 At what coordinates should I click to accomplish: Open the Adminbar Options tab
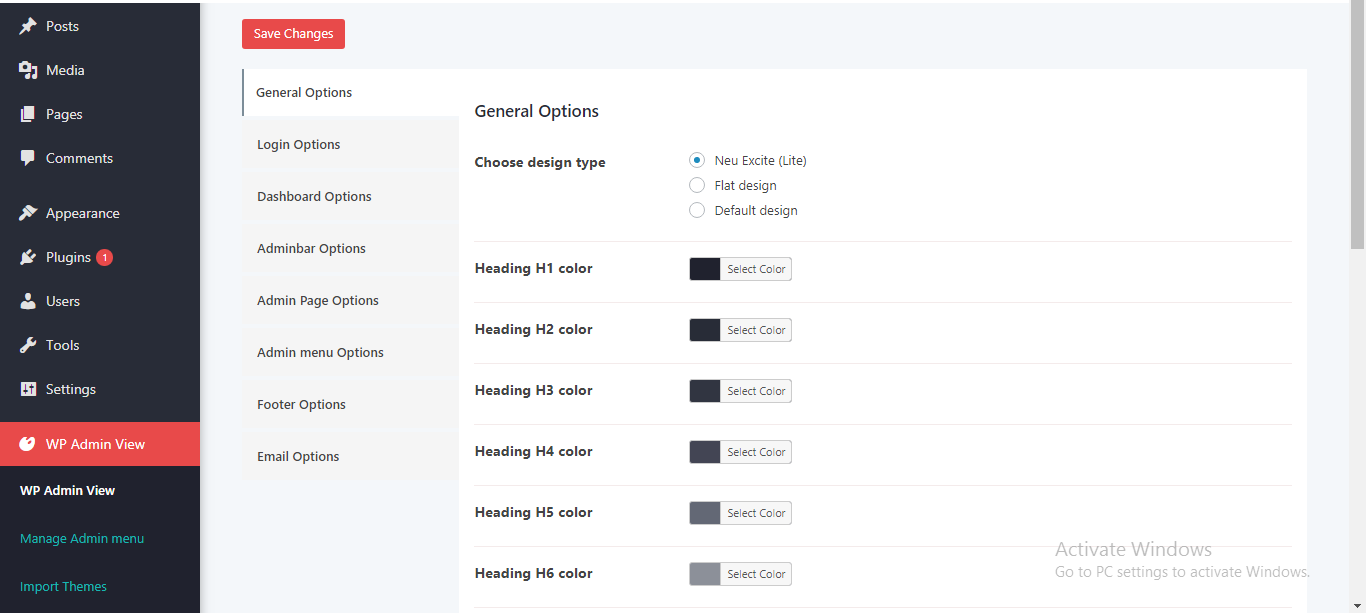(350, 248)
